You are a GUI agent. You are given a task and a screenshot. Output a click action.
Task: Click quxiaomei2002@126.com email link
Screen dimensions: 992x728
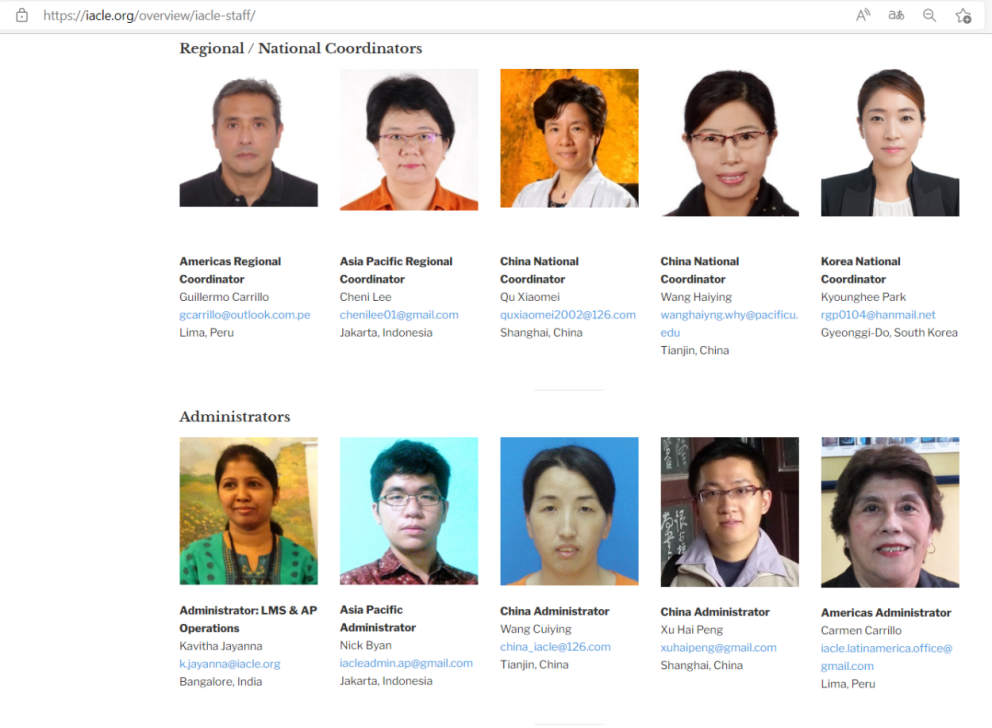pos(568,314)
